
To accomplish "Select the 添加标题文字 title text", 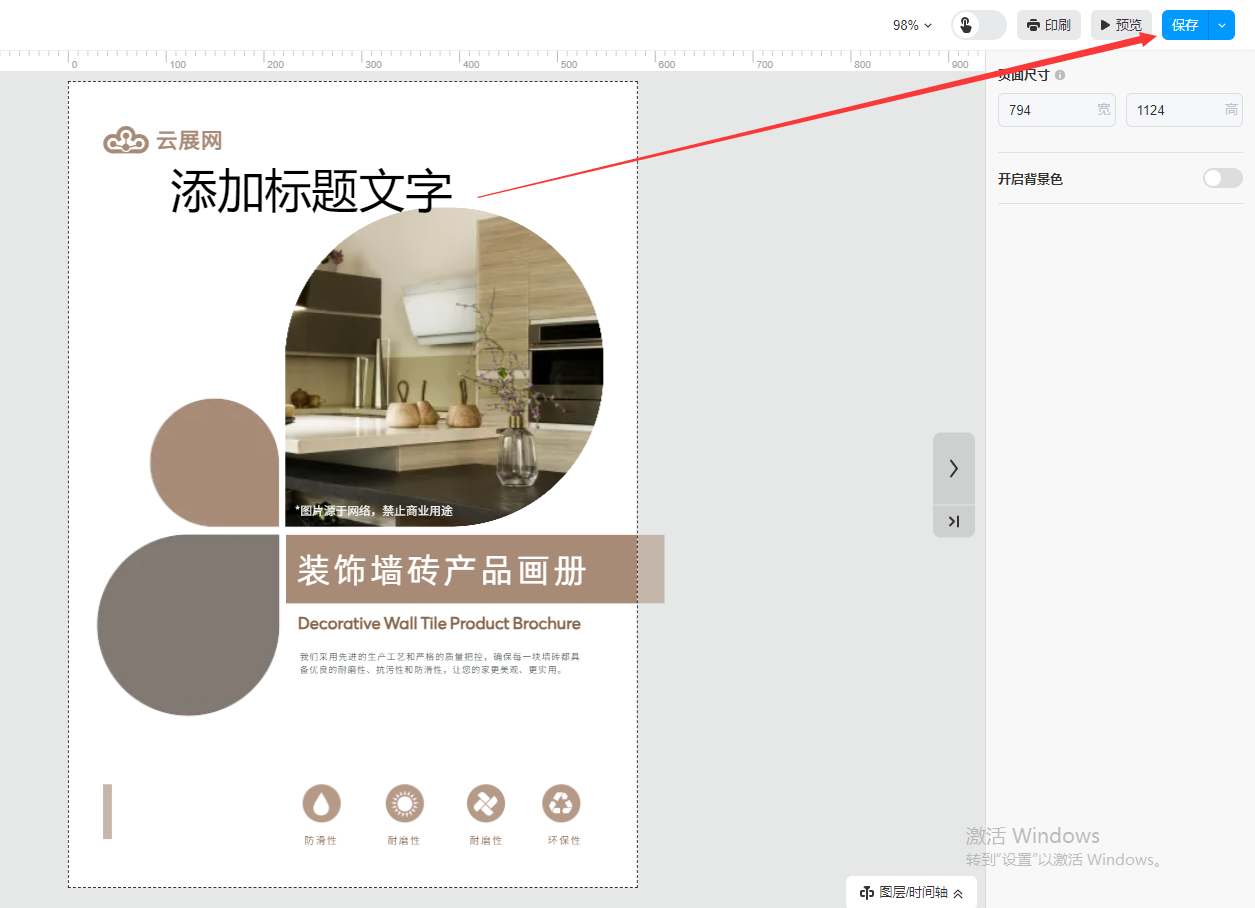I will click(311, 191).
